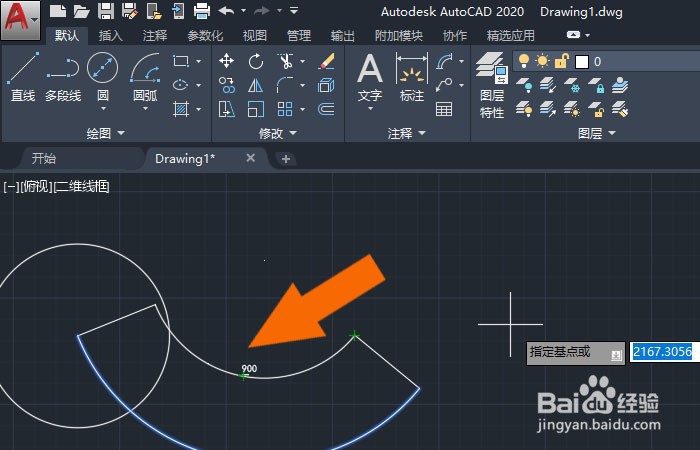Undo the last action
700x450 pixels.
click(227, 11)
